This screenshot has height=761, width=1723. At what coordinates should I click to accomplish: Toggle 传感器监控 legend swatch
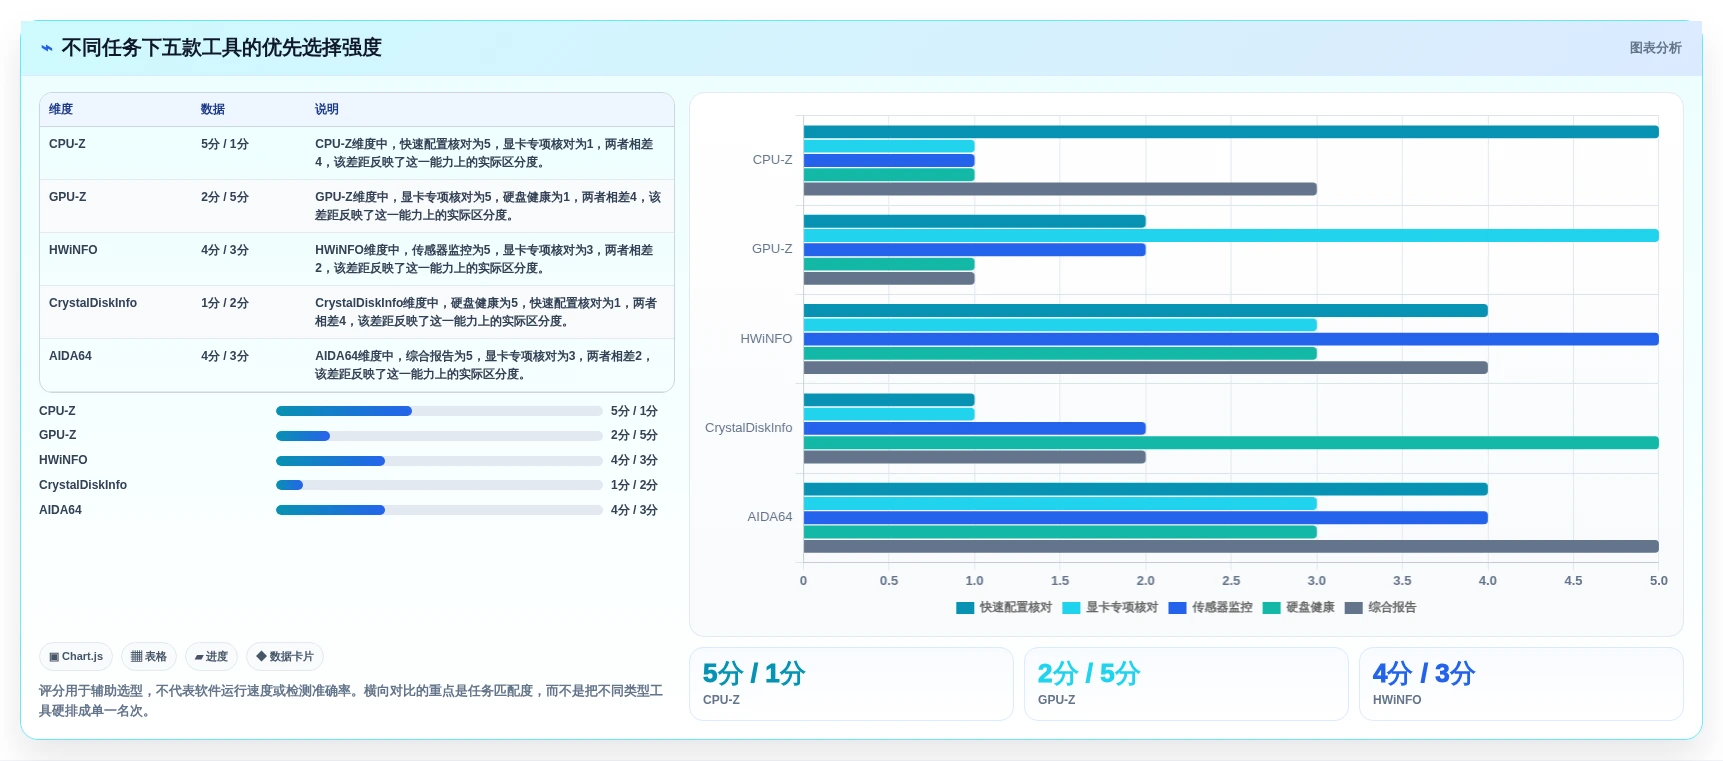click(x=1177, y=608)
